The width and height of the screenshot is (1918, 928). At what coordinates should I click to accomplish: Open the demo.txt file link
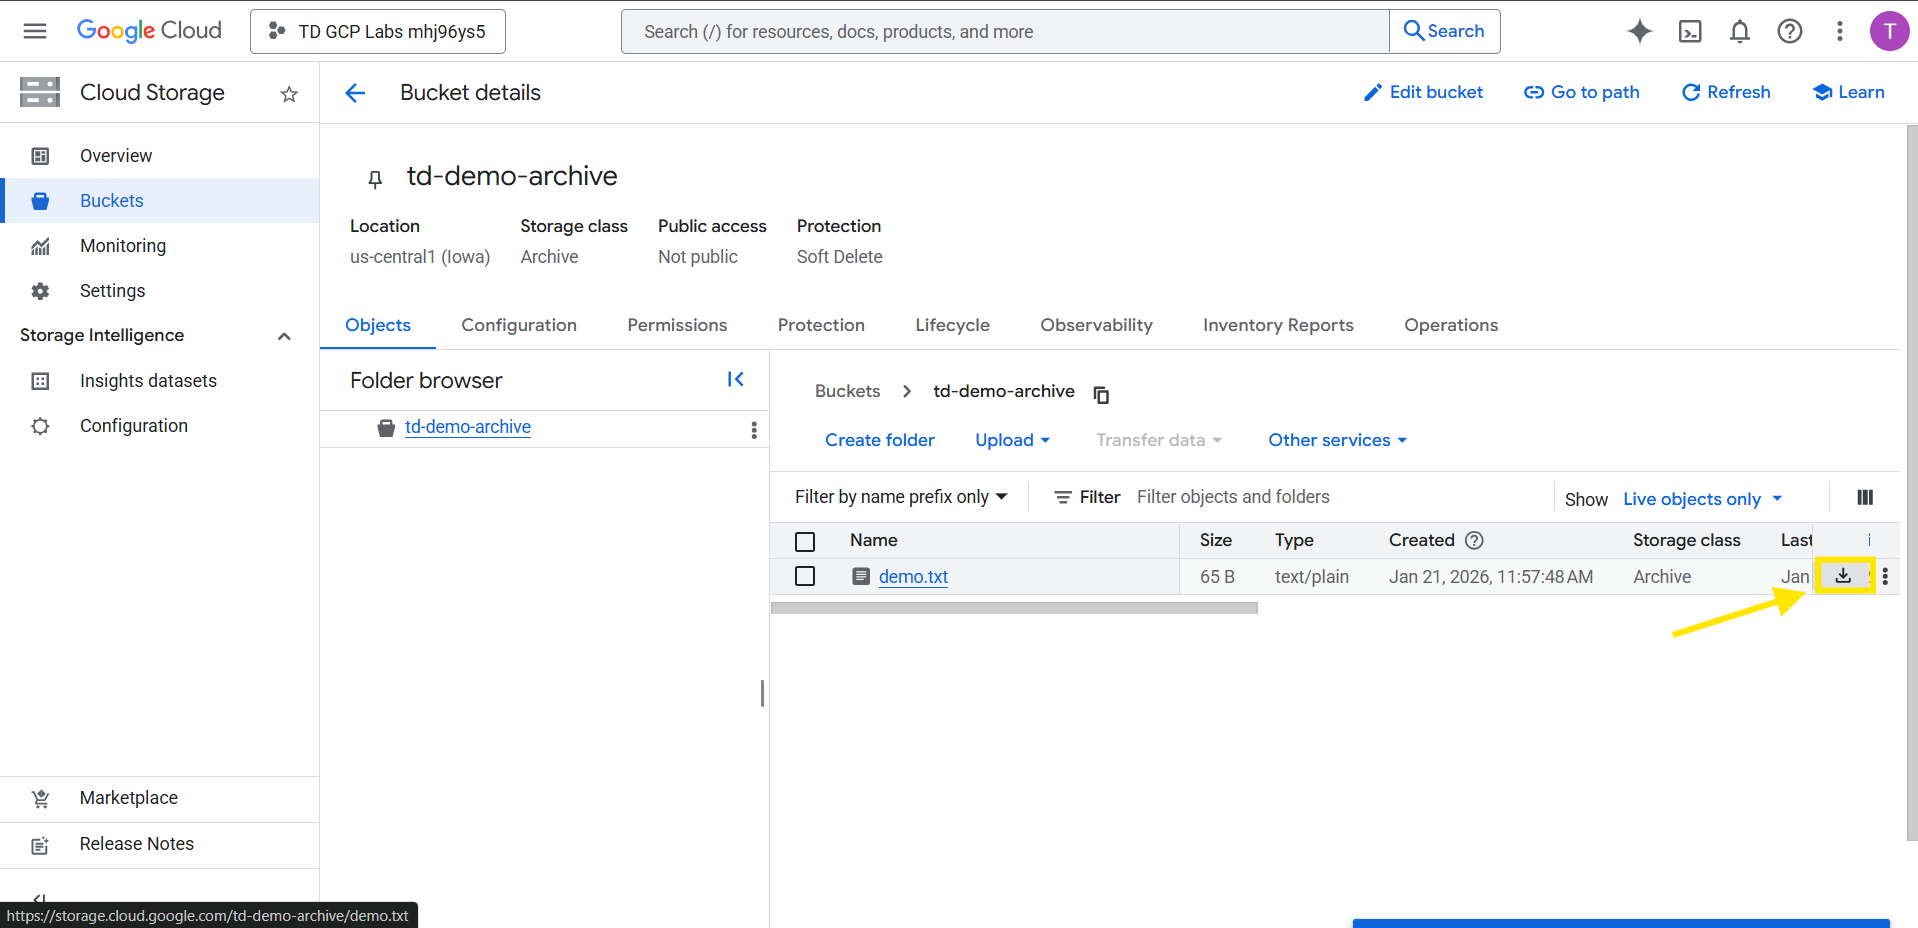pyautogui.click(x=913, y=577)
